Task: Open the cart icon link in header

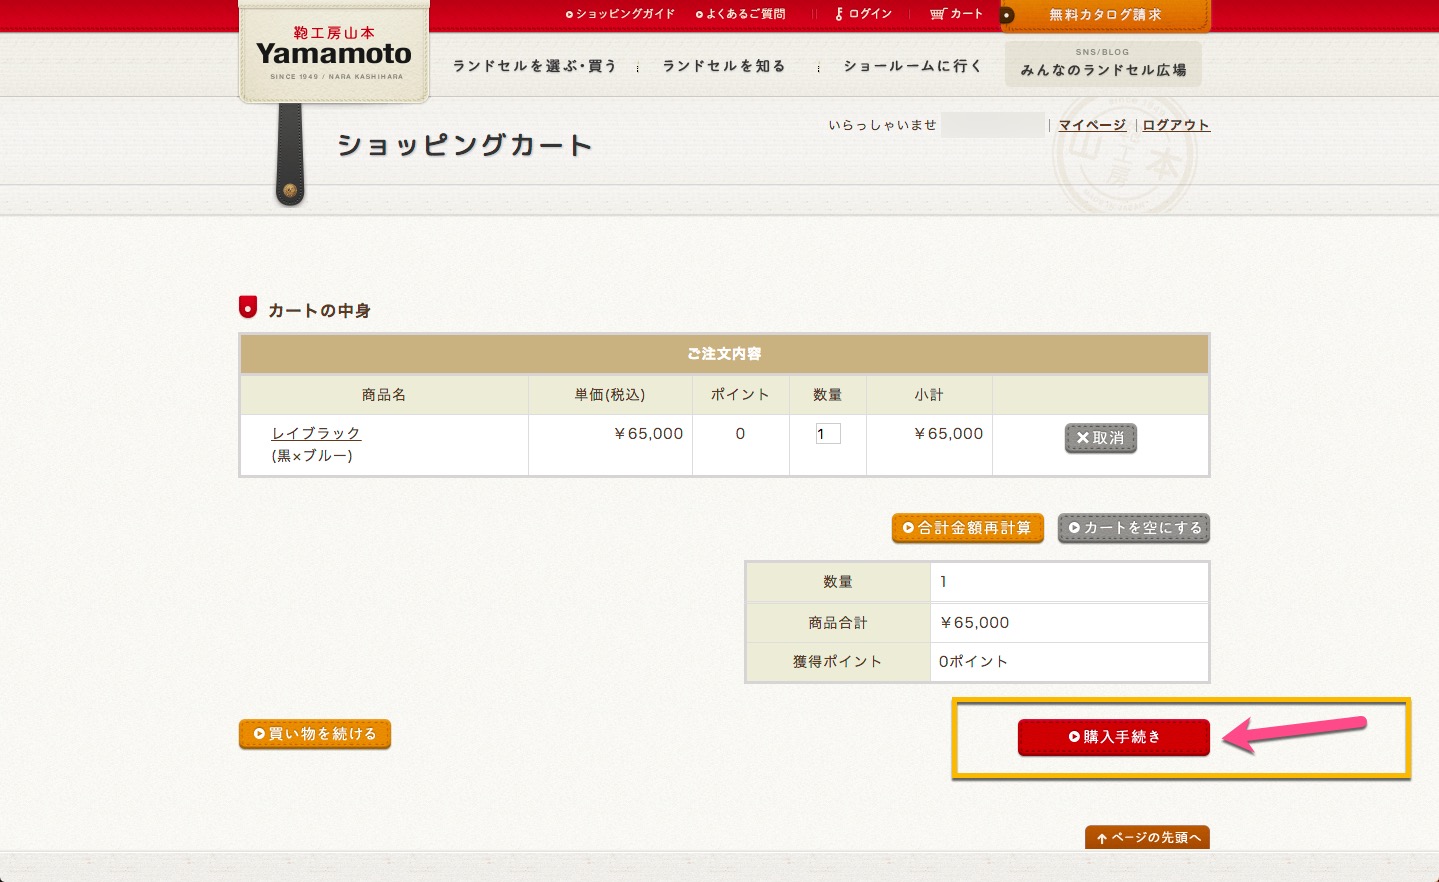Action: (956, 14)
